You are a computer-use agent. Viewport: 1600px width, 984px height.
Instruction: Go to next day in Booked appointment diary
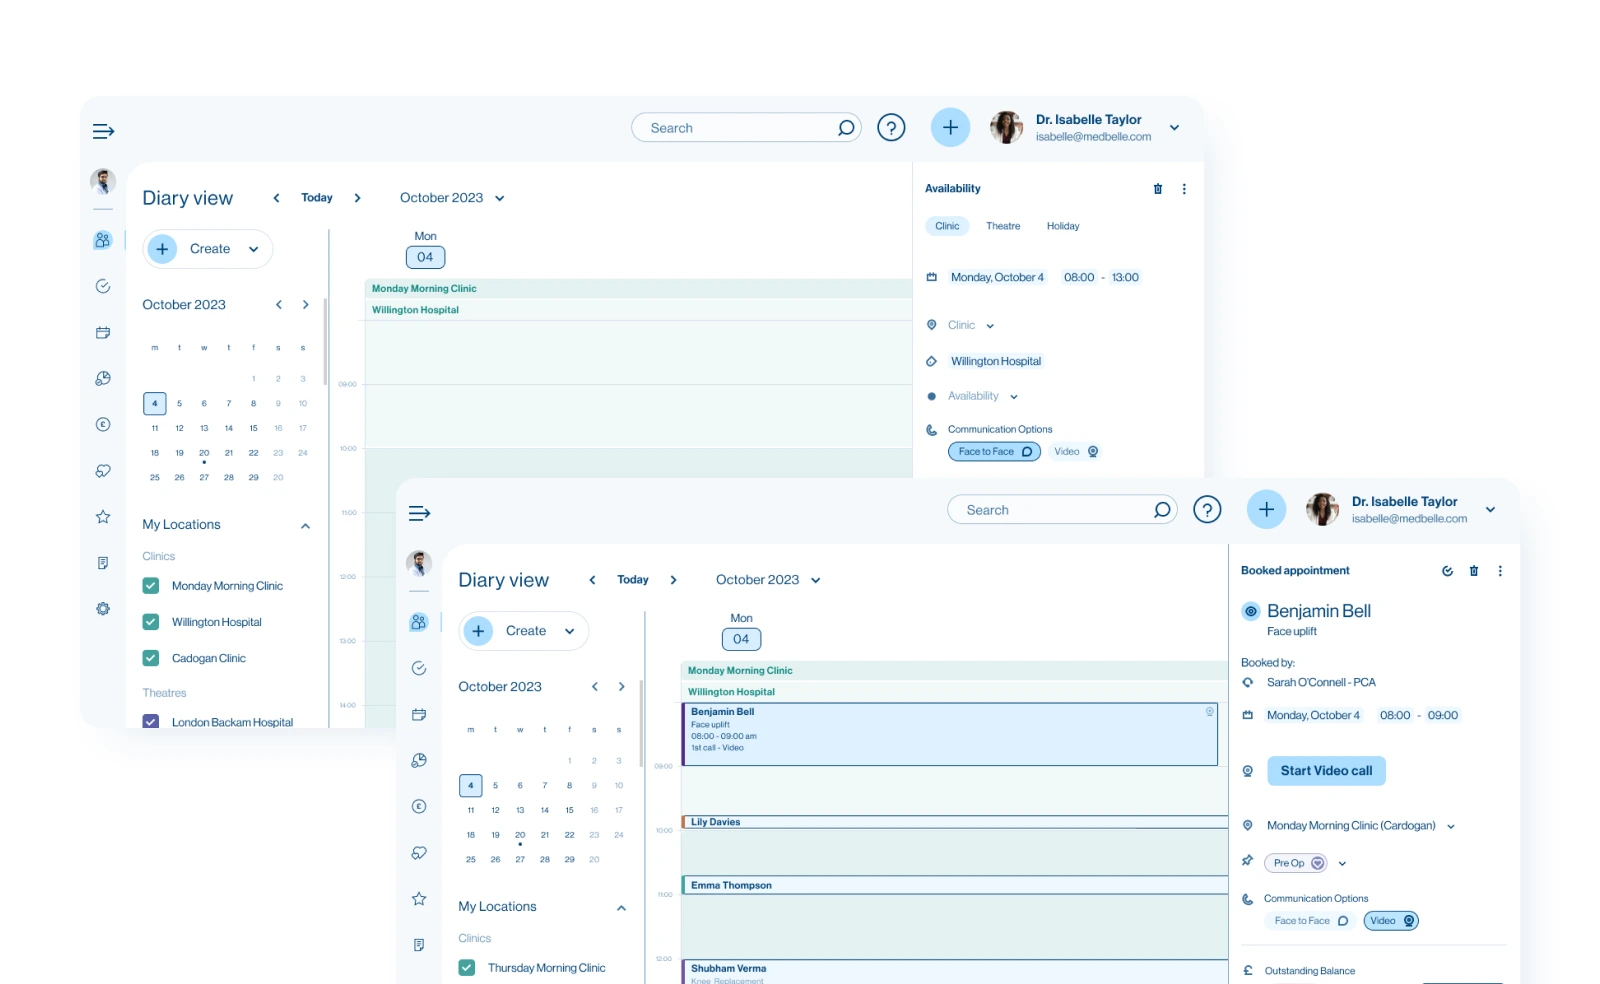click(x=673, y=580)
